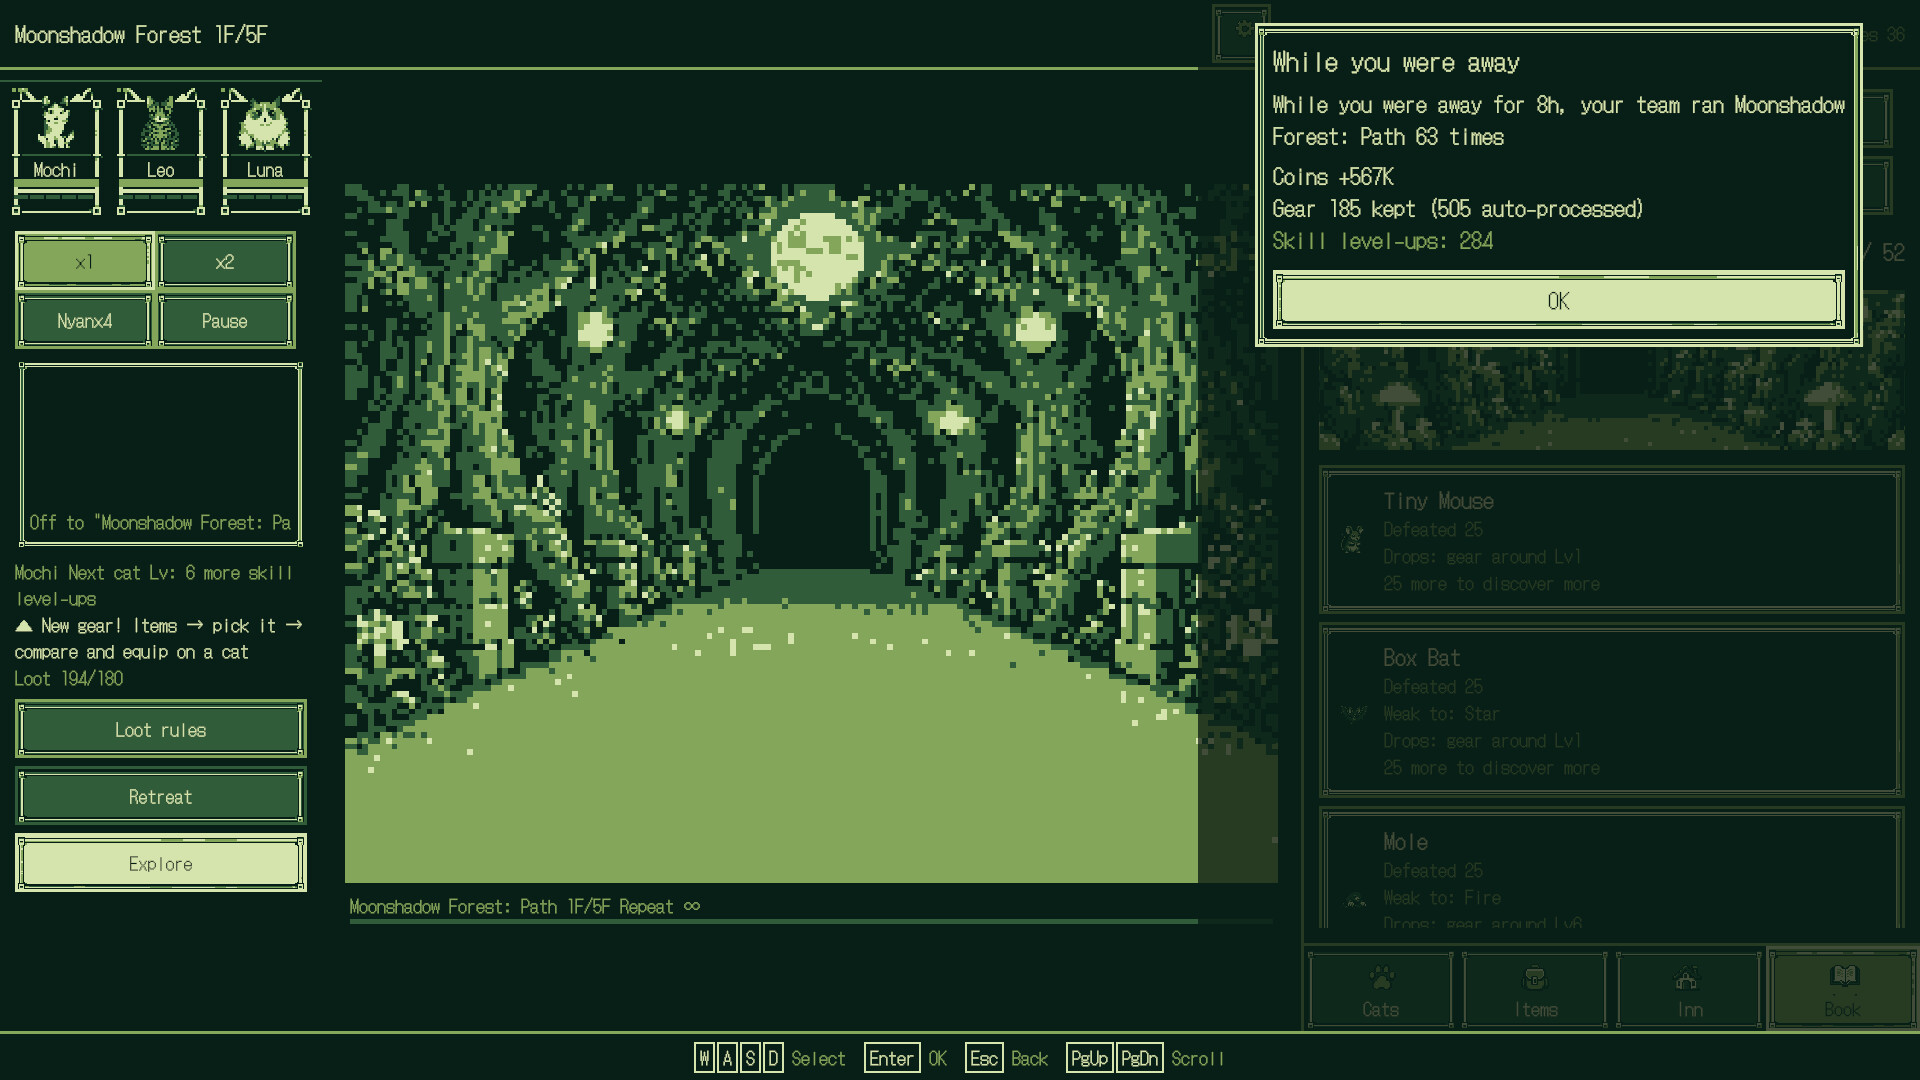Click the S key hint
The image size is (1920, 1080).
[x=750, y=1058]
